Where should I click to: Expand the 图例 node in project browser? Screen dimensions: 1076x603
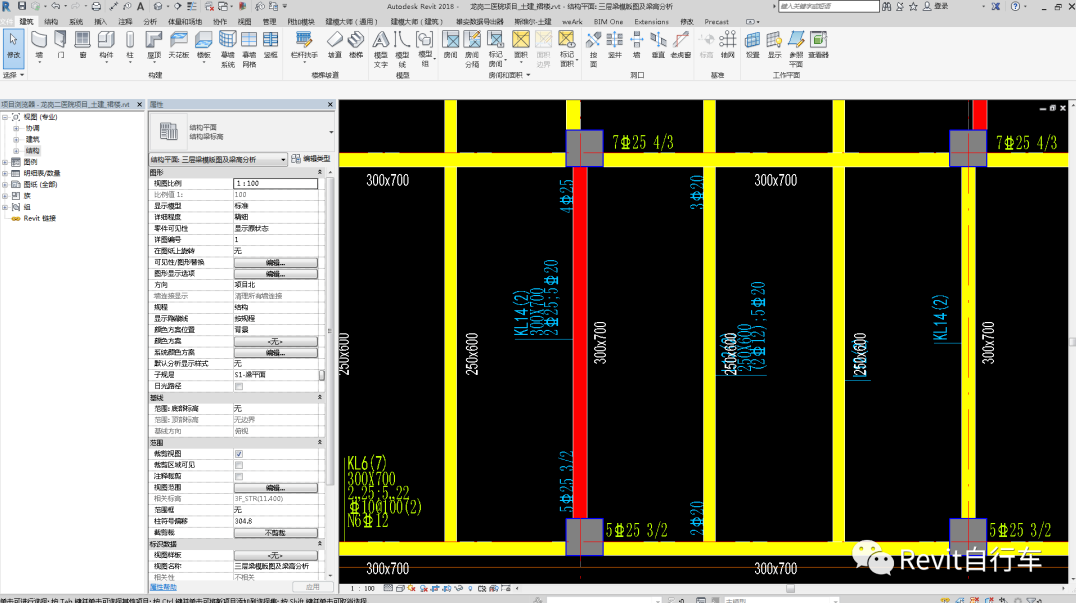(5, 161)
